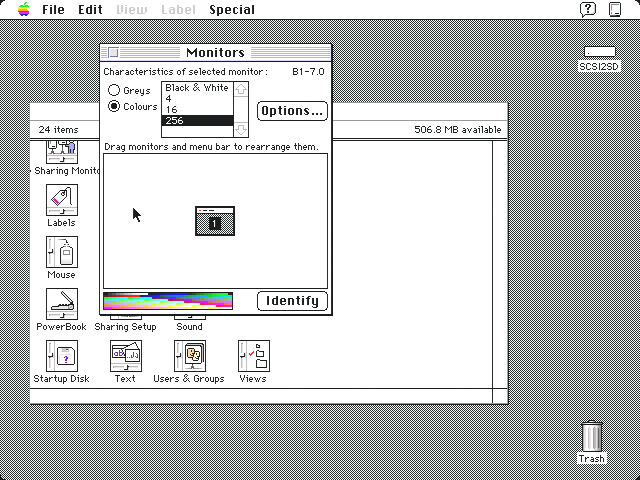The height and width of the screenshot is (480, 640).
Task: Select 256 colours in depth list
Action: 198,120
